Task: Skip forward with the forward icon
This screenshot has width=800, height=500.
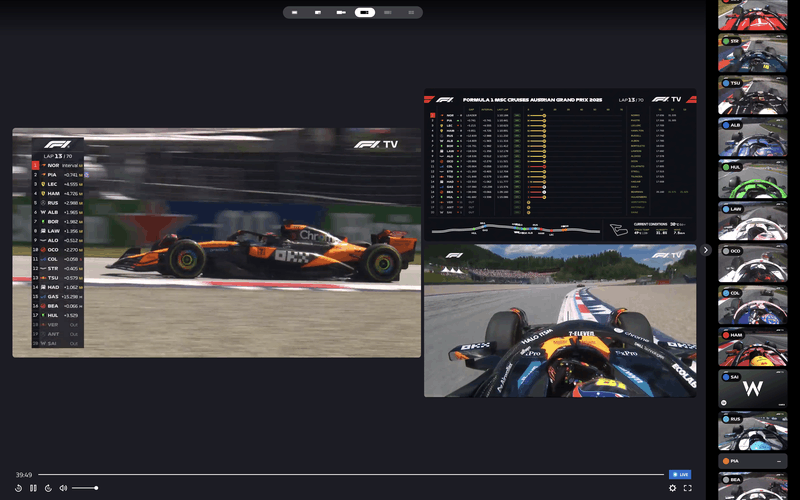Action: (x=48, y=488)
